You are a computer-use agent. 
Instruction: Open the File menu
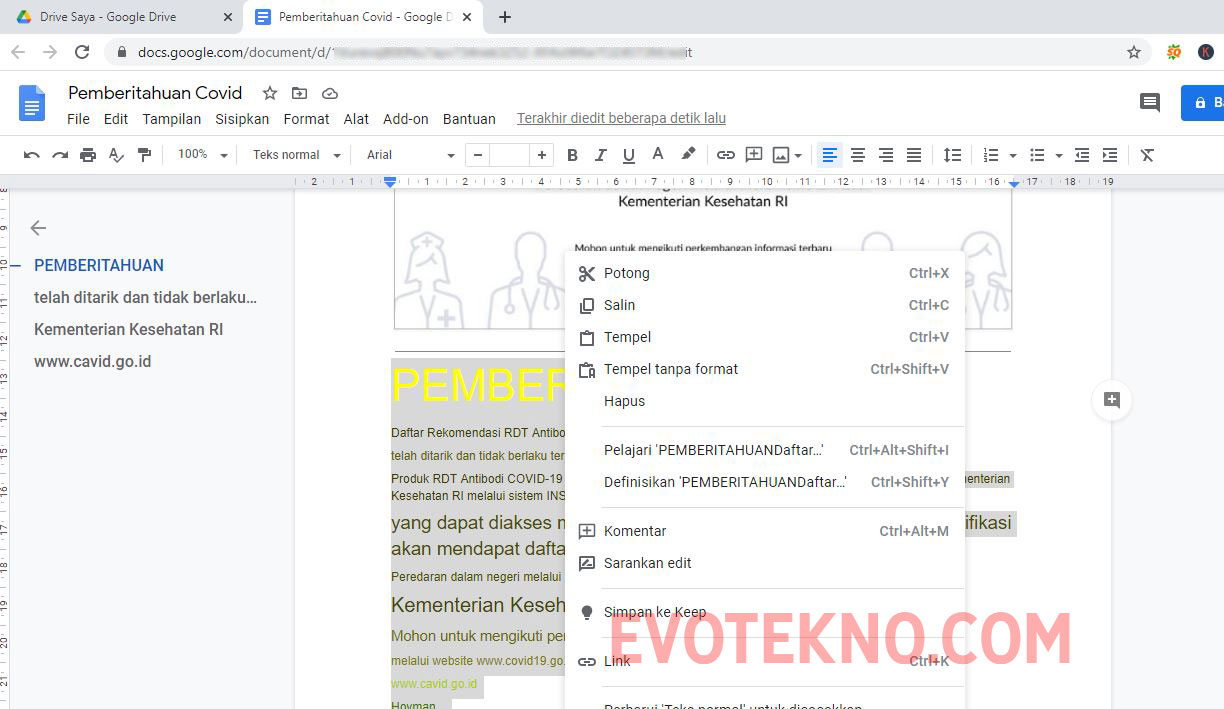pyautogui.click(x=78, y=119)
